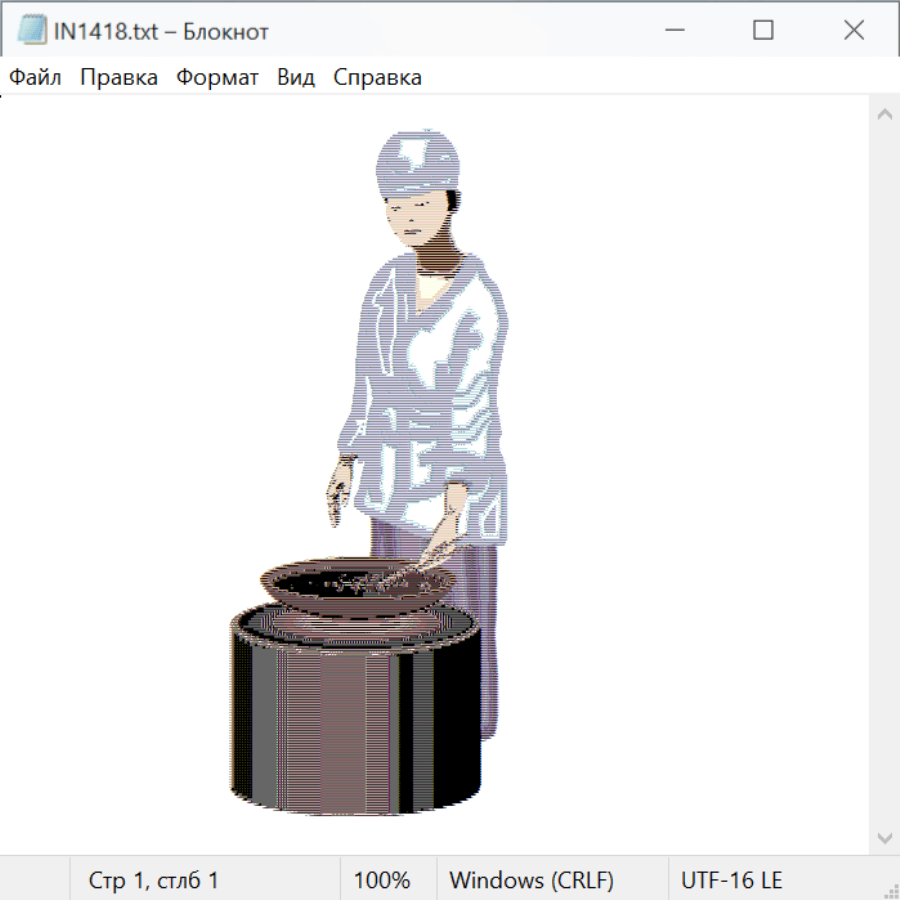Open the Справка menu
900x900 pixels.
pyautogui.click(x=377, y=78)
